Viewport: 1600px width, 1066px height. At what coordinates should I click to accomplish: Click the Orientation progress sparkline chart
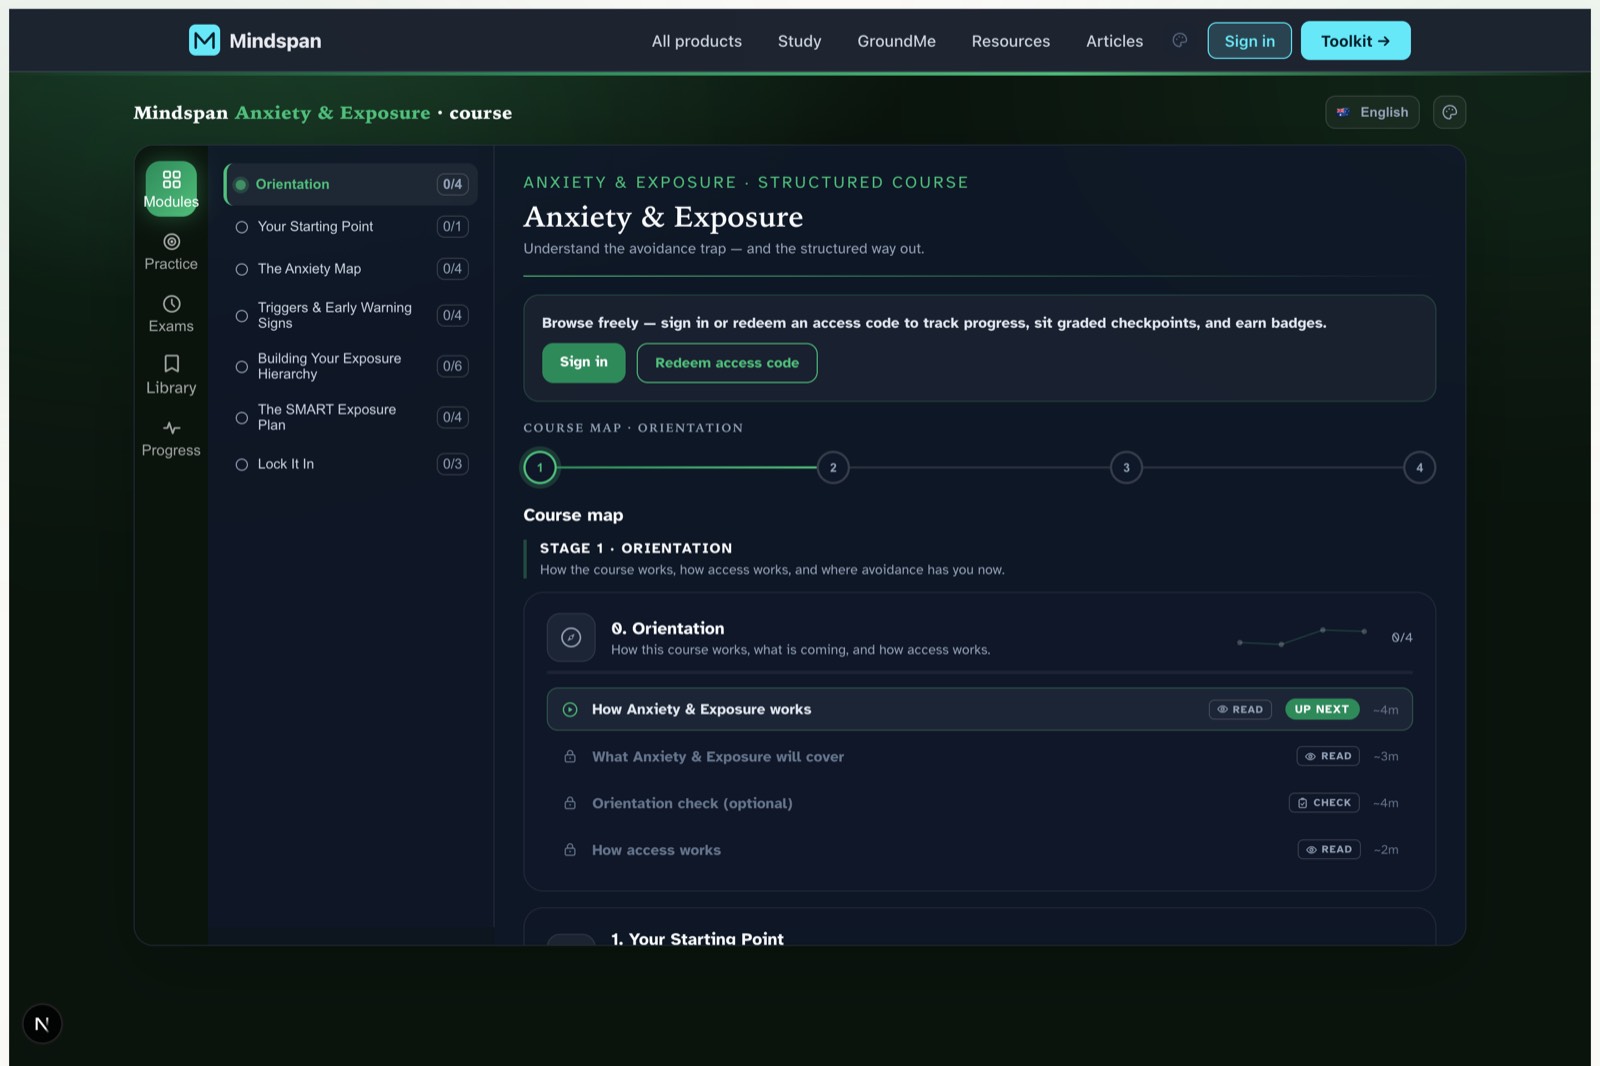point(1301,636)
